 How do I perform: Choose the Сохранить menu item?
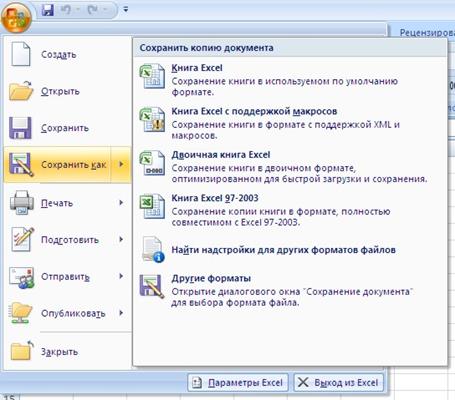pos(68,128)
